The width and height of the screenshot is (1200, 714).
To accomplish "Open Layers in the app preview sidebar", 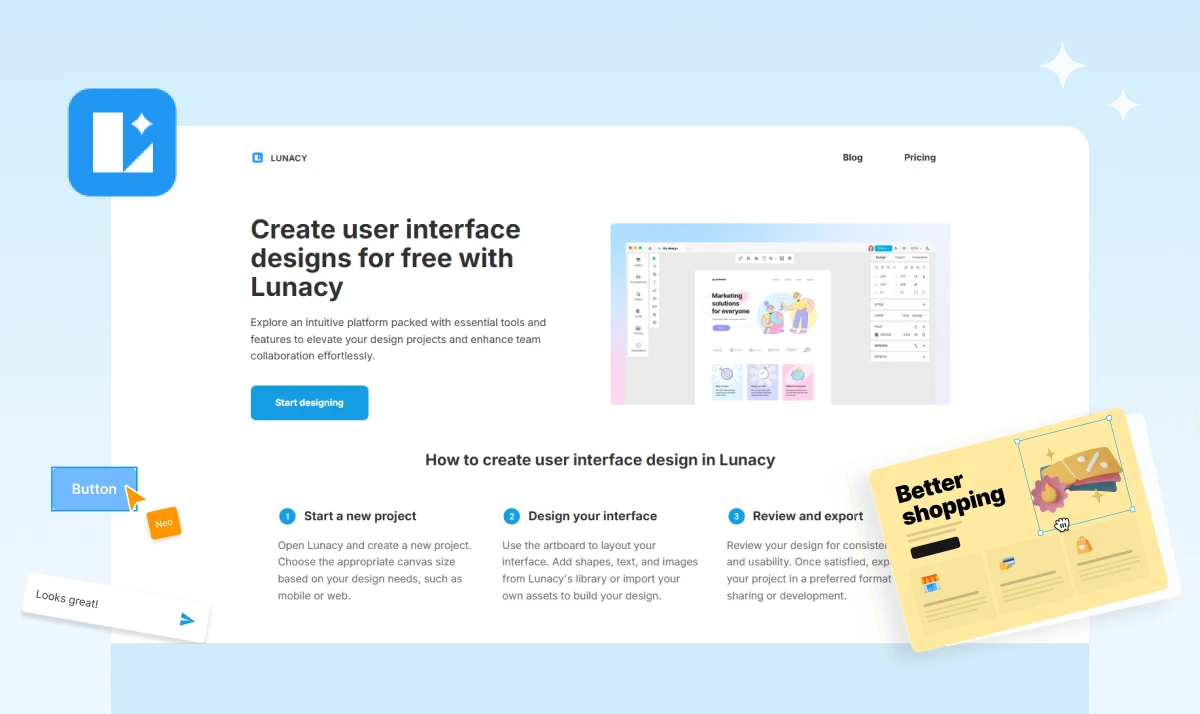I will [x=638, y=263].
